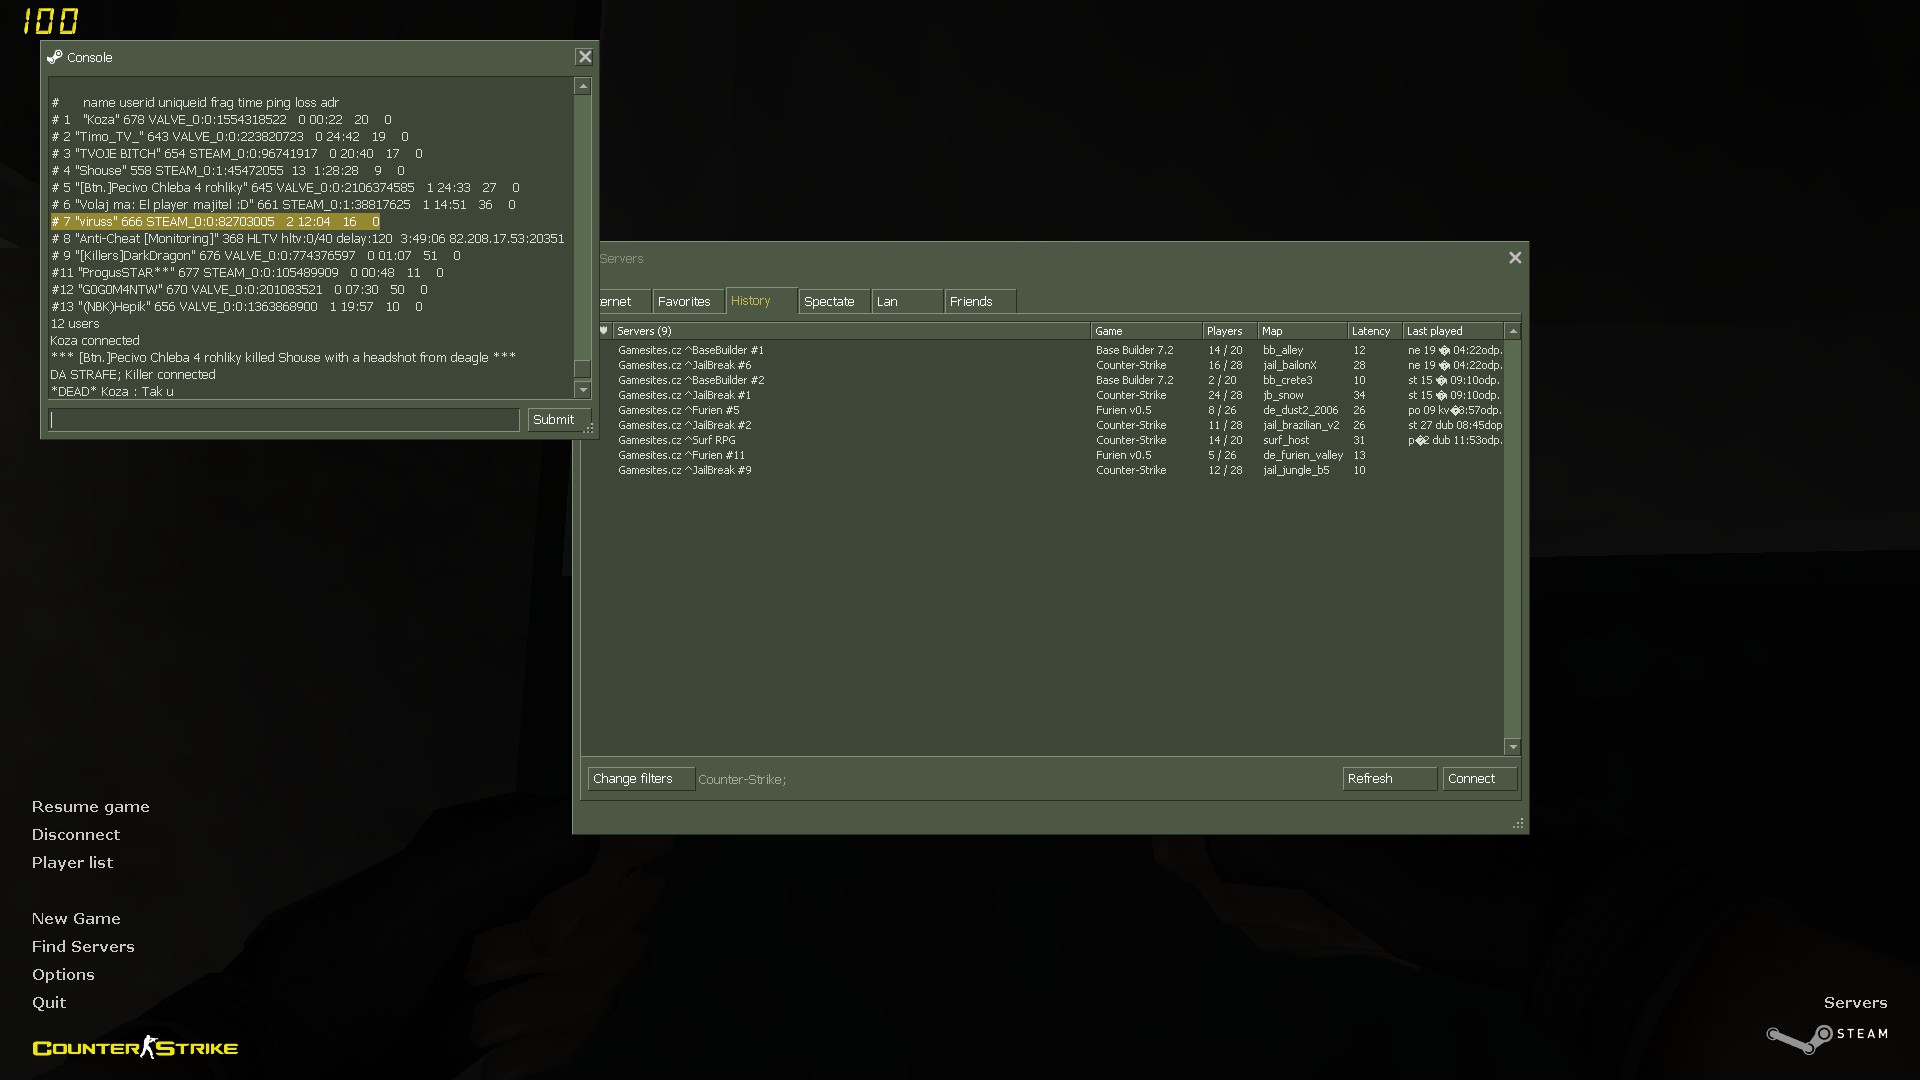Viewport: 1920px width, 1080px height.
Task: Open the Friends tab
Action: point(980,301)
